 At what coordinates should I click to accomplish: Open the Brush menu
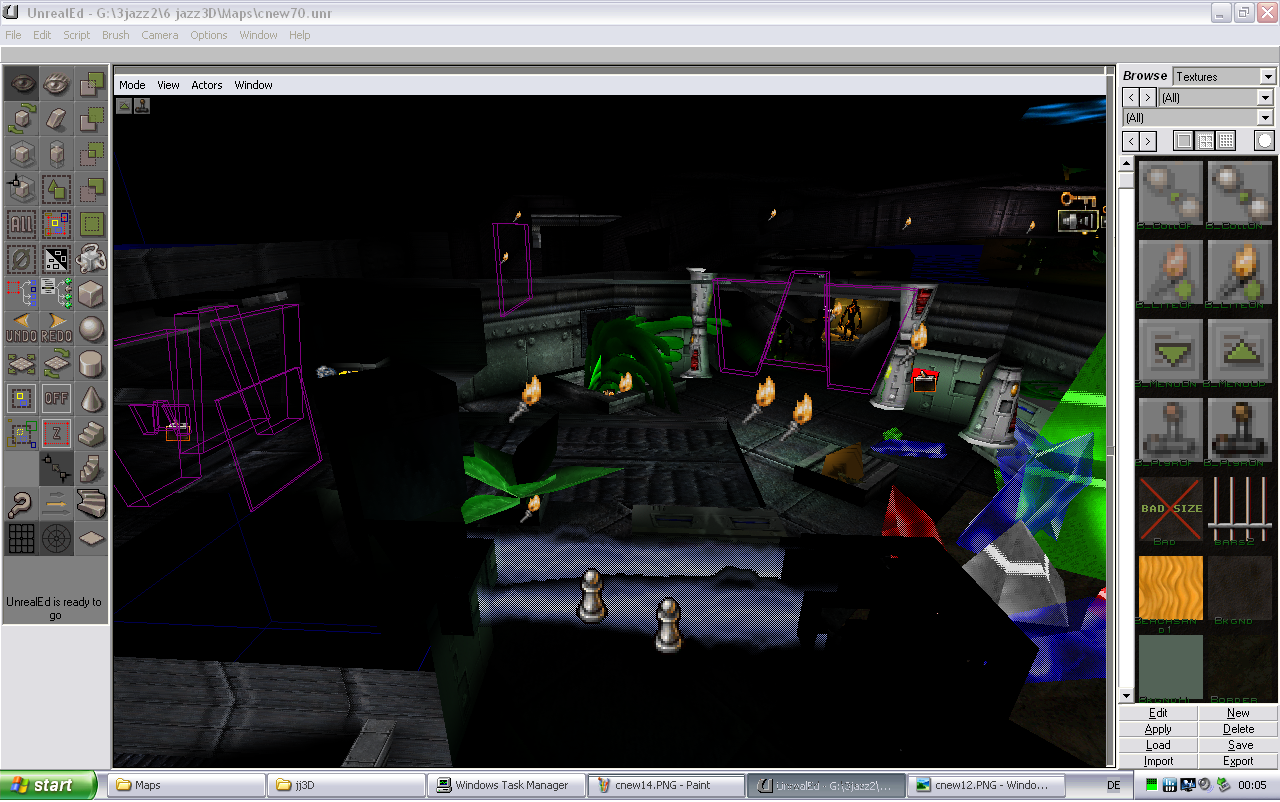(x=116, y=35)
